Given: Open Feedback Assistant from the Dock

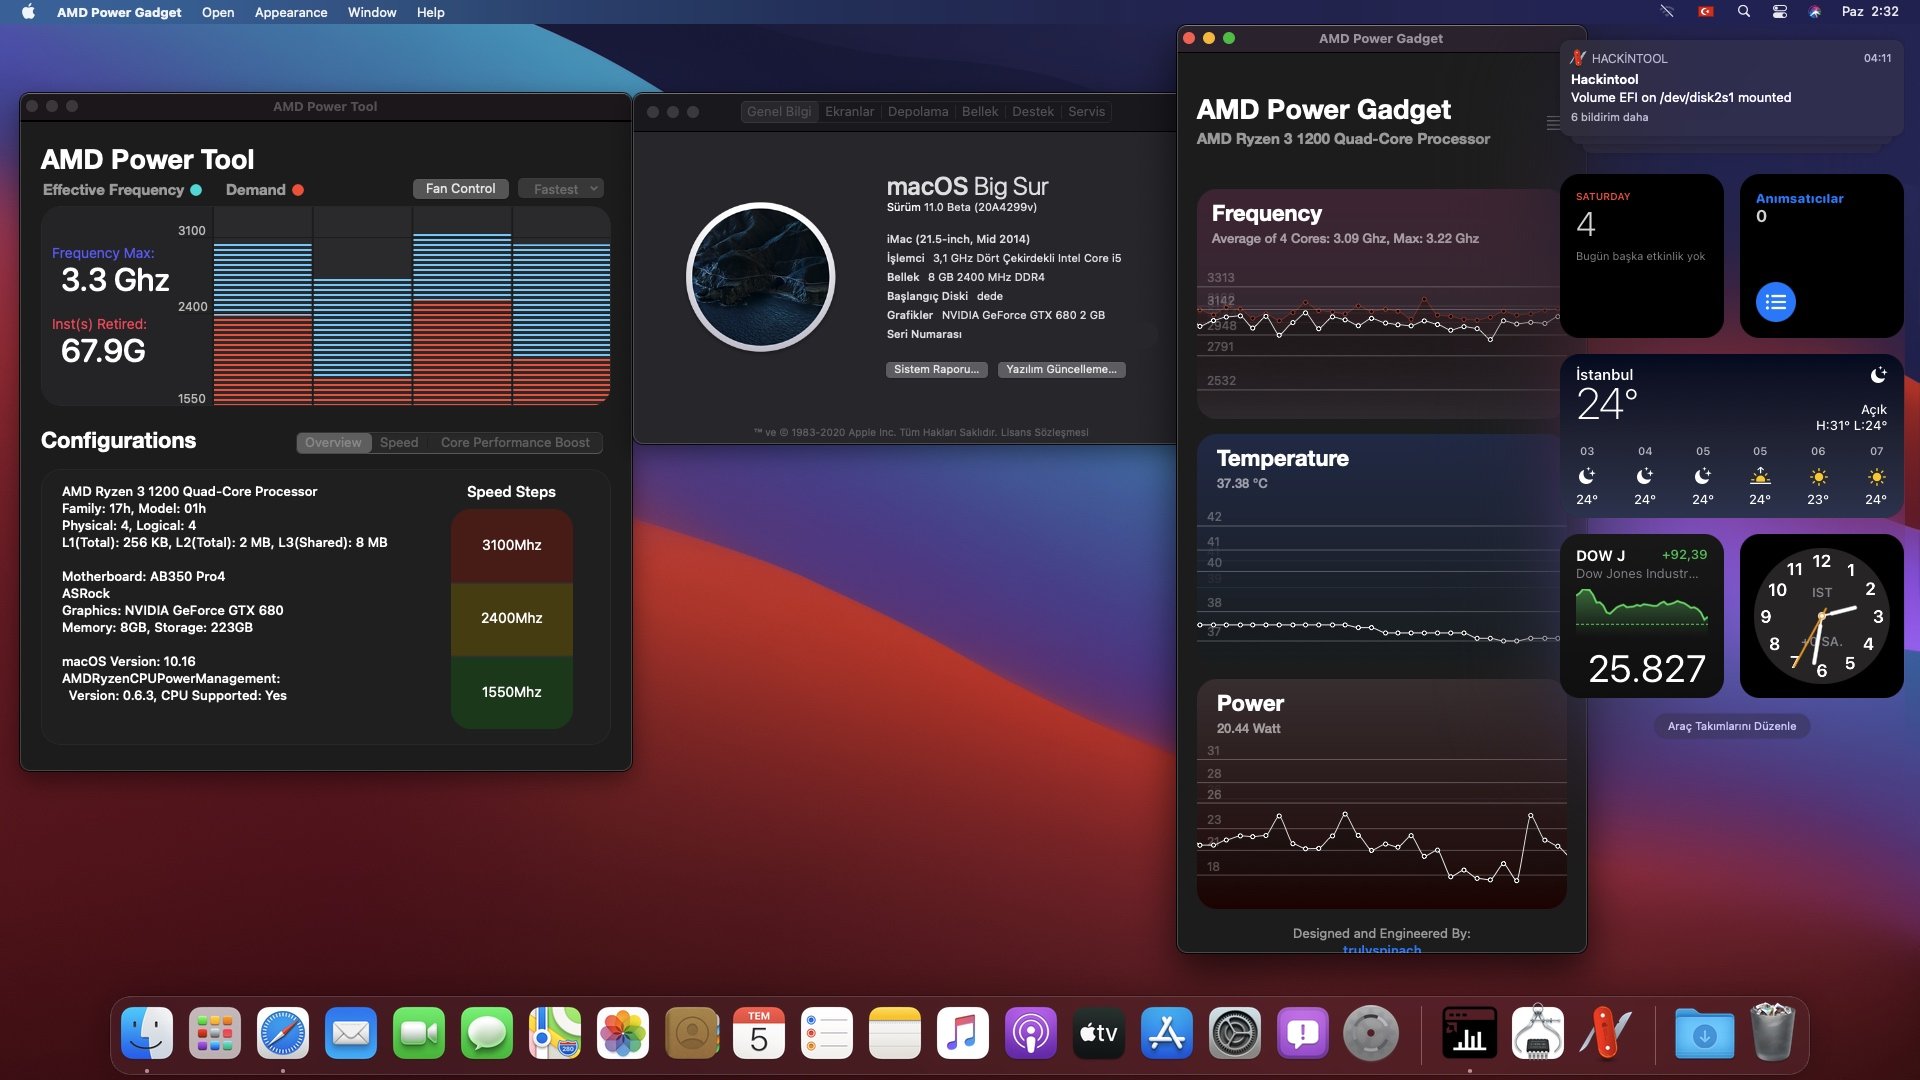Looking at the screenshot, I should (x=1302, y=1034).
